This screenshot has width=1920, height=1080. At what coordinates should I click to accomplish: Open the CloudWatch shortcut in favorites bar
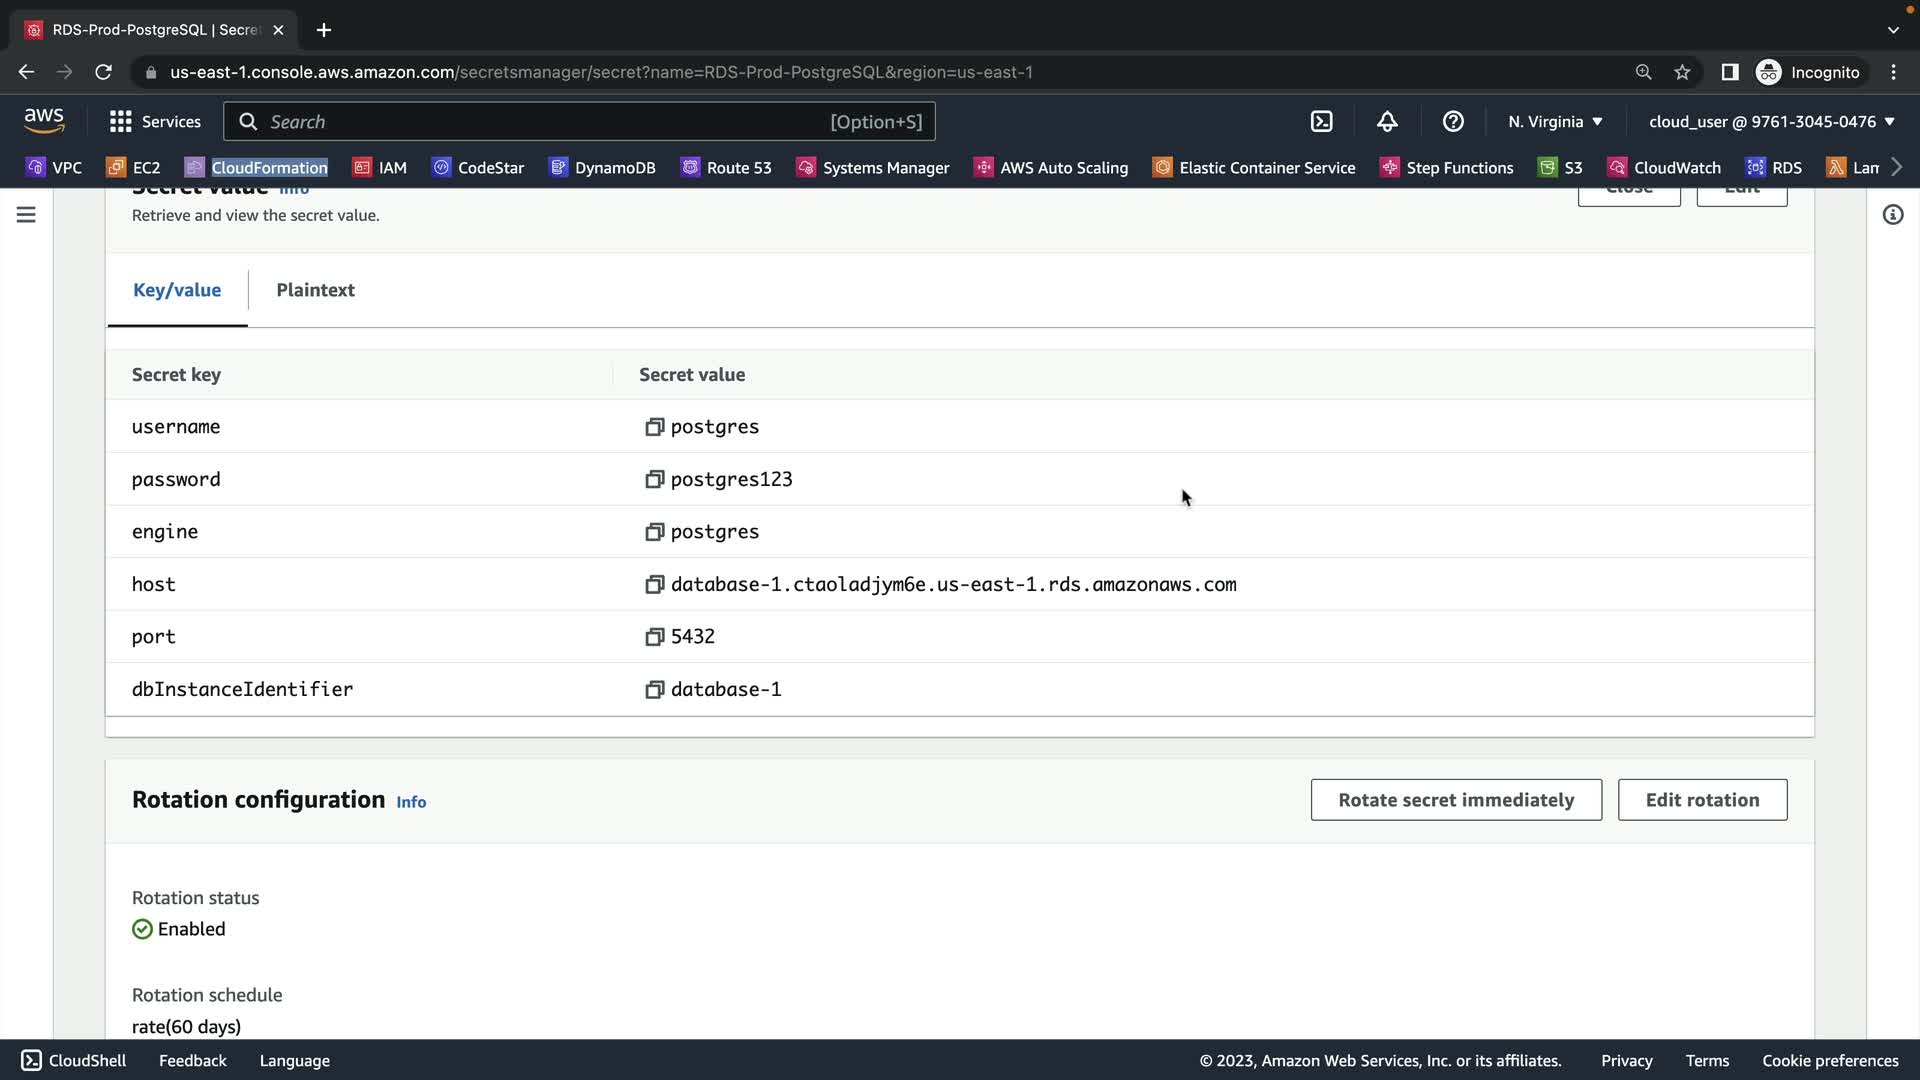1664,167
